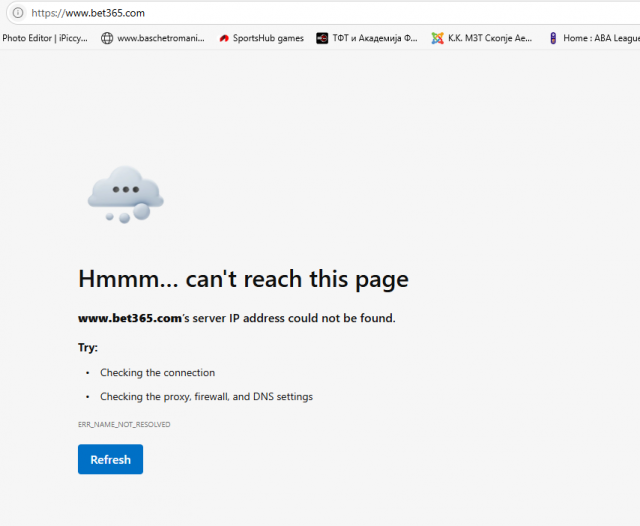
Task: Open the Photo Editor iPiccy bookmark
Action: click(x=45, y=38)
